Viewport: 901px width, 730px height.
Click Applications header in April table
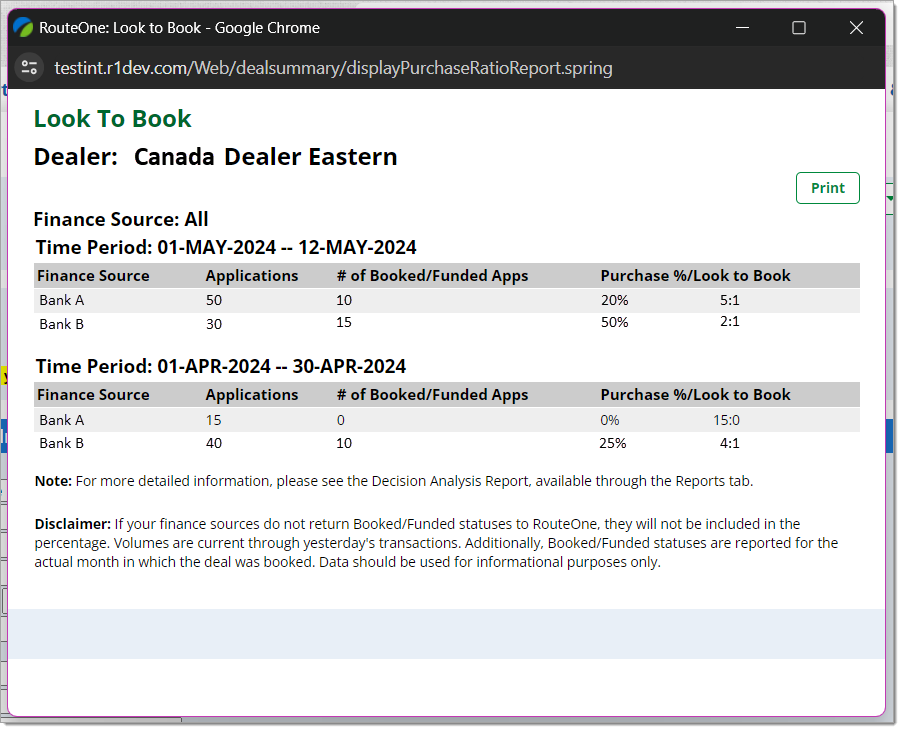pos(252,395)
